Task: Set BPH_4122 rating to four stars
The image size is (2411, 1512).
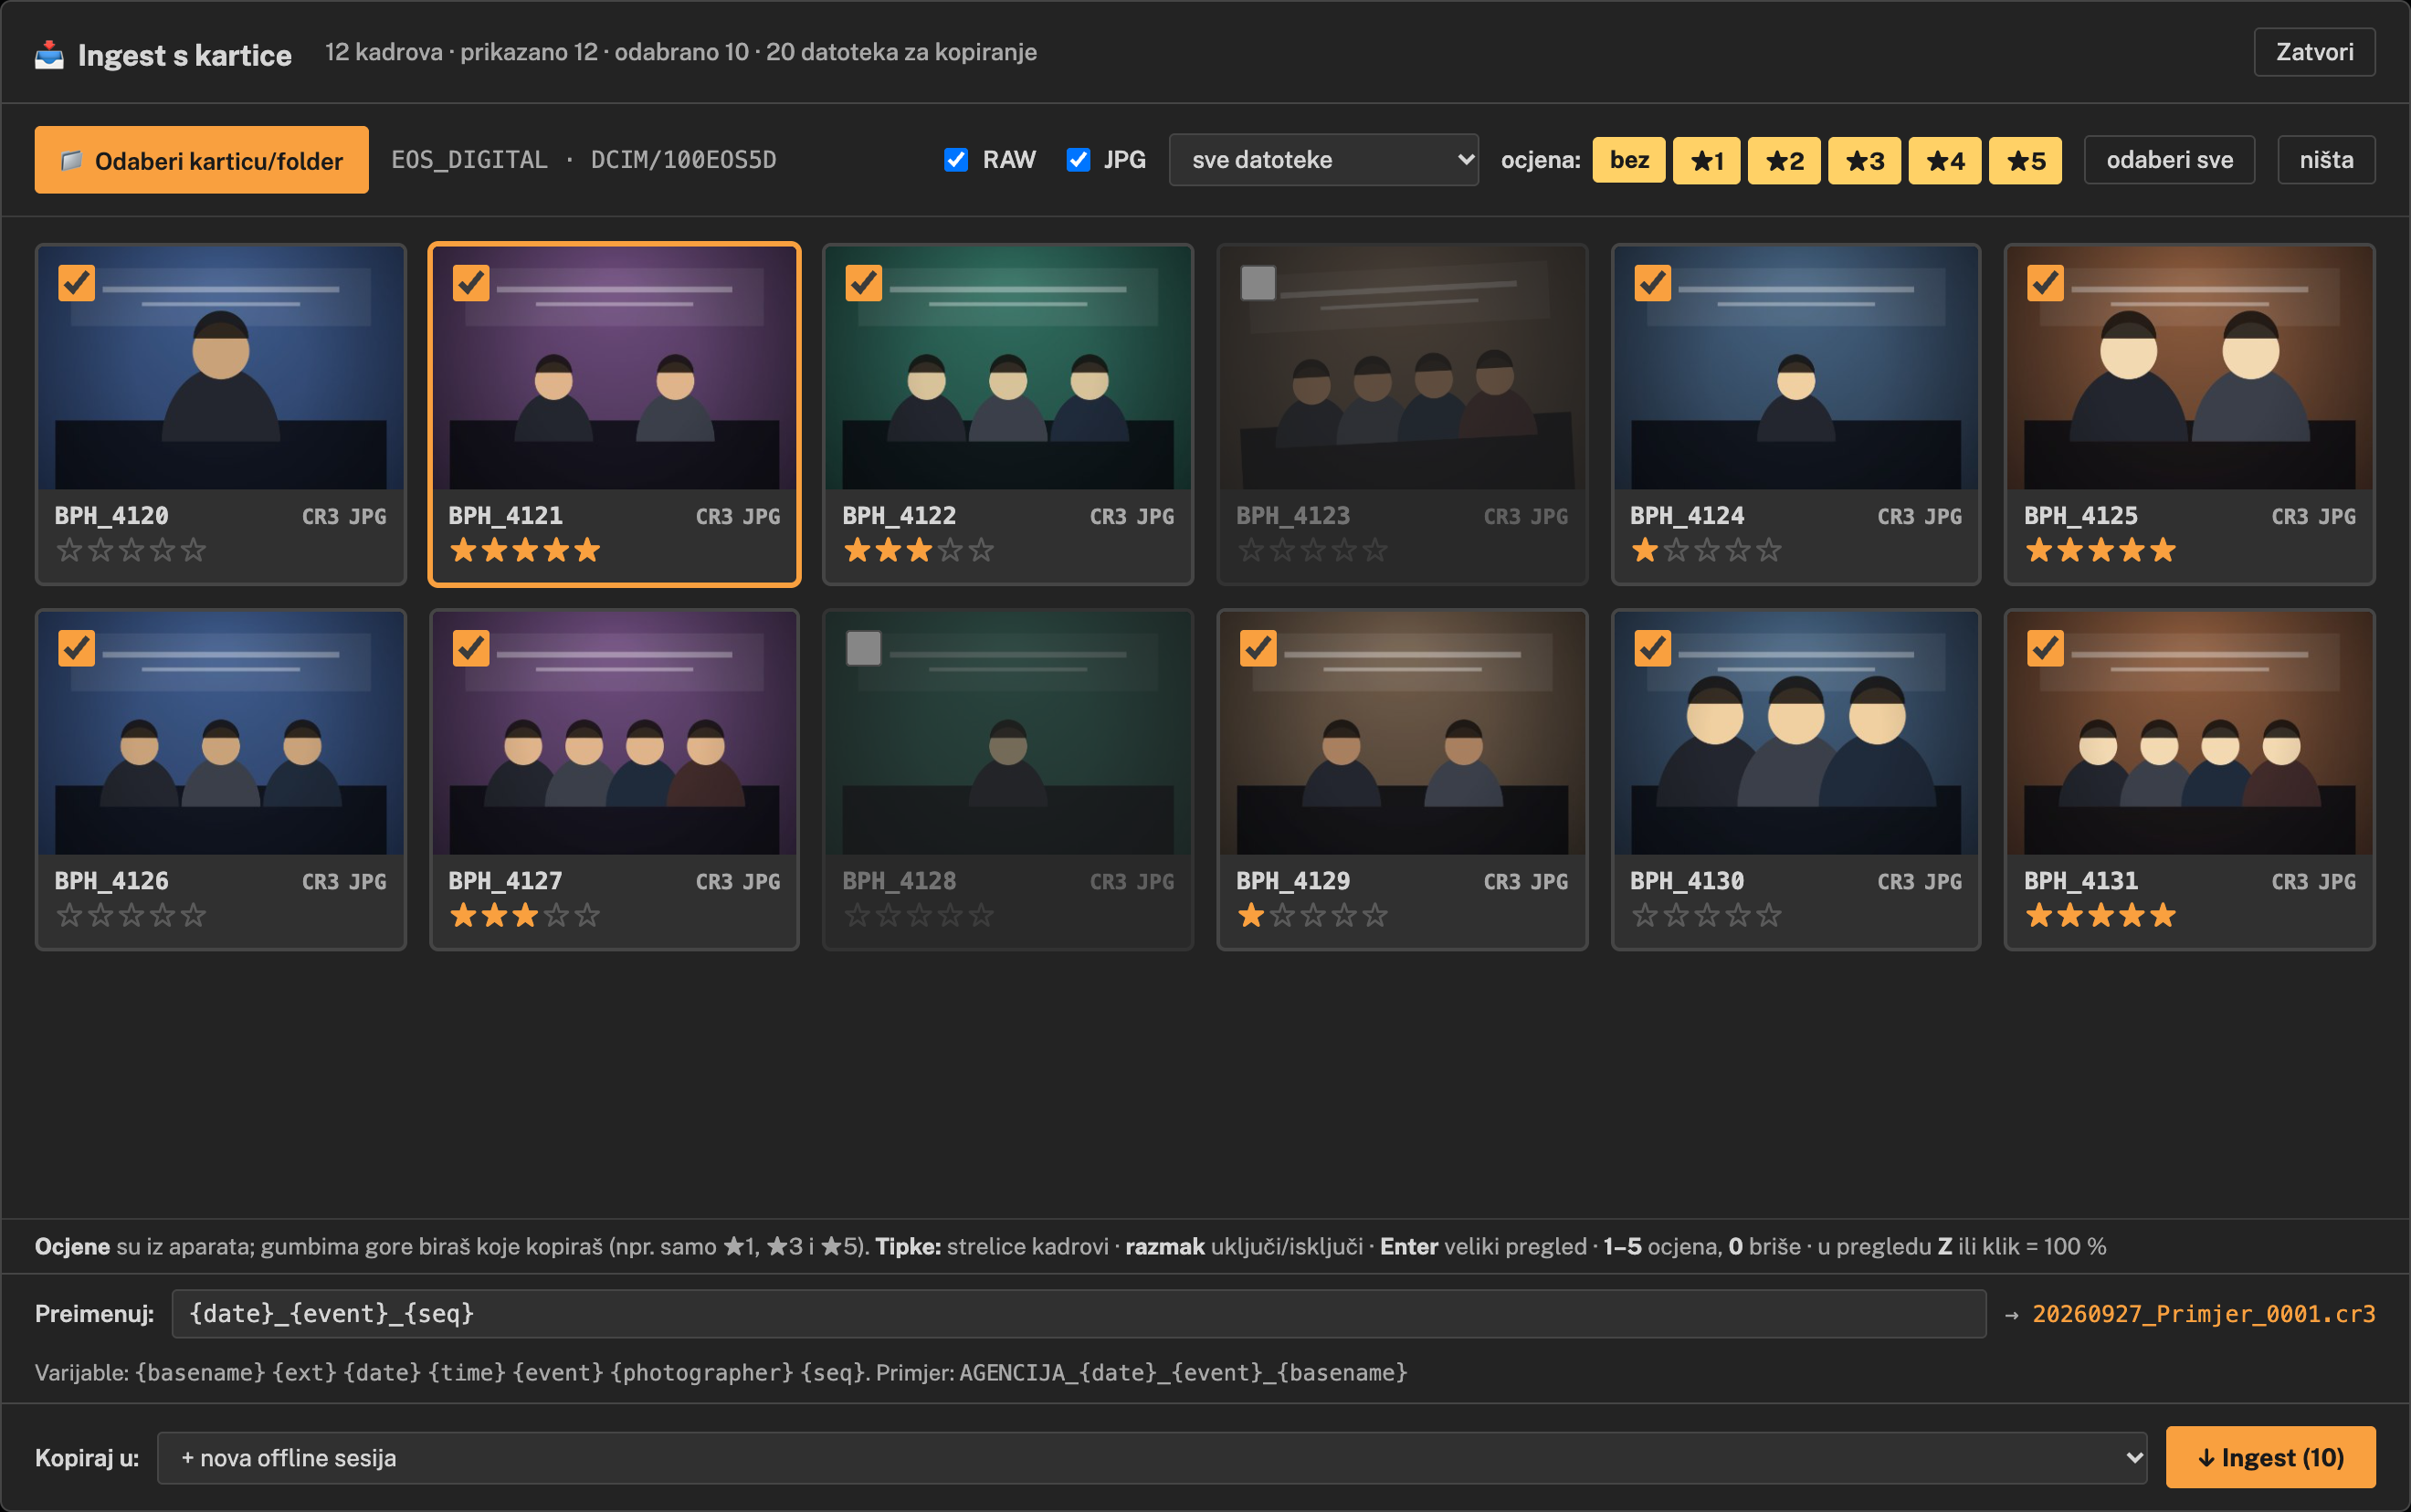Action: tap(950, 550)
